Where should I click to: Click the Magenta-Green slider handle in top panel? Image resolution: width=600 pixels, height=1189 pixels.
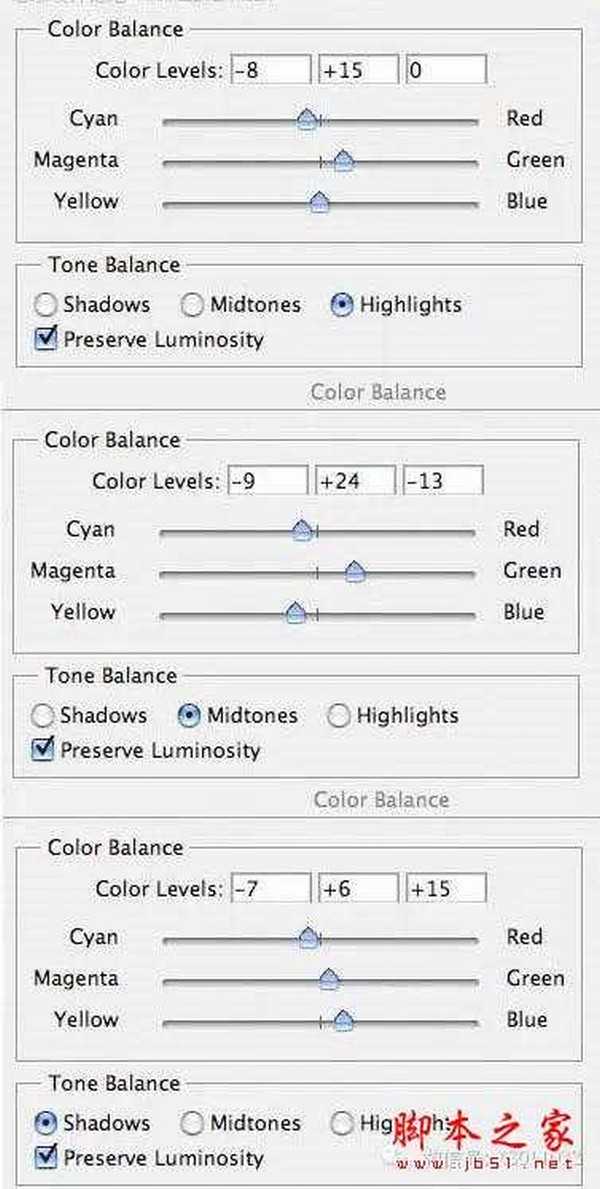tap(343, 161)
